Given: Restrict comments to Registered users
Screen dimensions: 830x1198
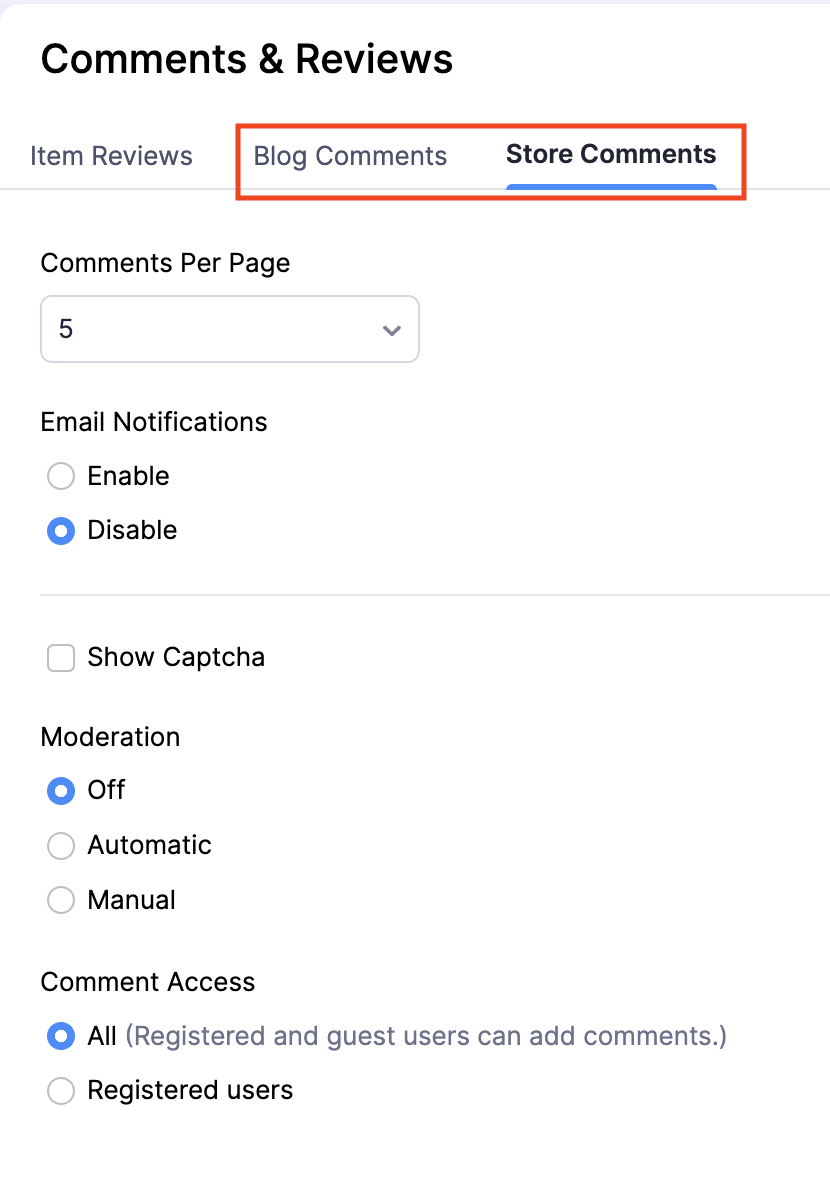Looking at the screenshot, I should point(60,1091).
